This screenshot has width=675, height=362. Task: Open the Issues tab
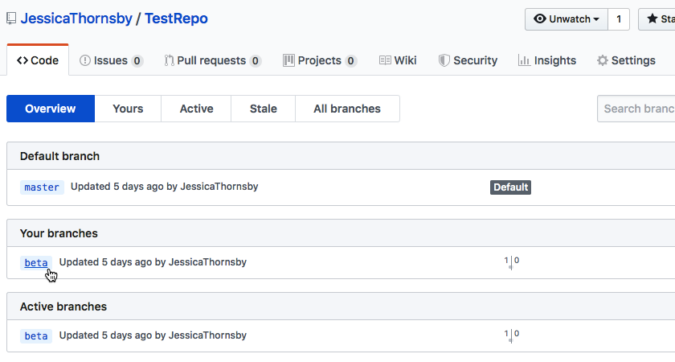(111, 60)
